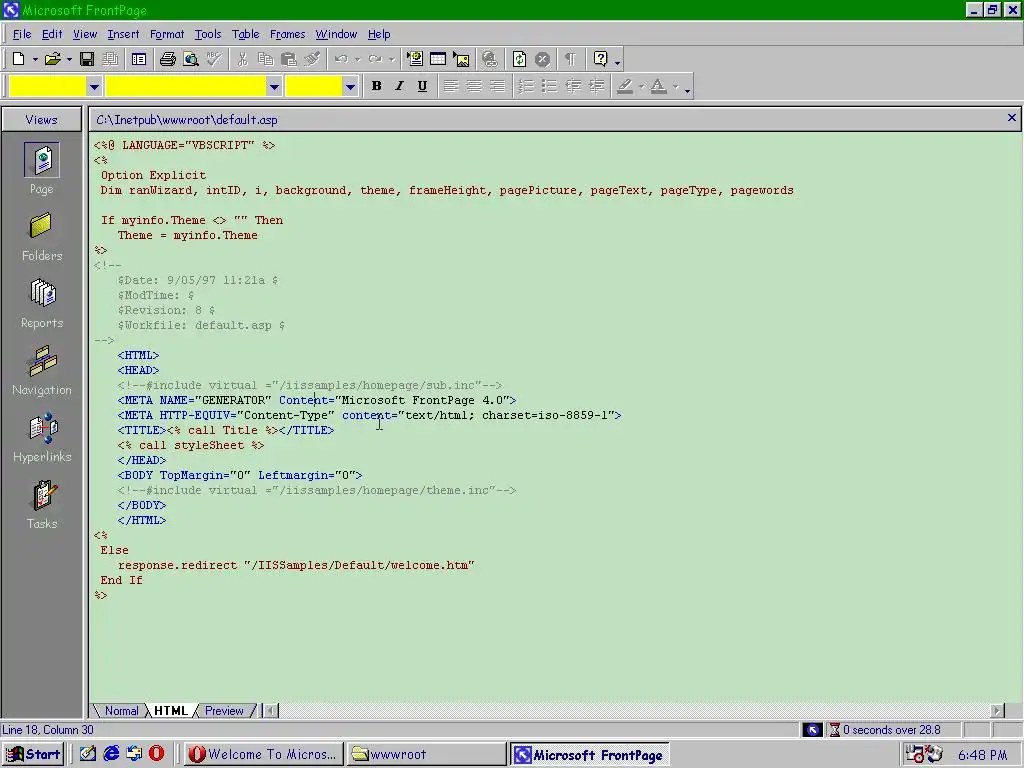Toggle Align Right

(498, 86)
